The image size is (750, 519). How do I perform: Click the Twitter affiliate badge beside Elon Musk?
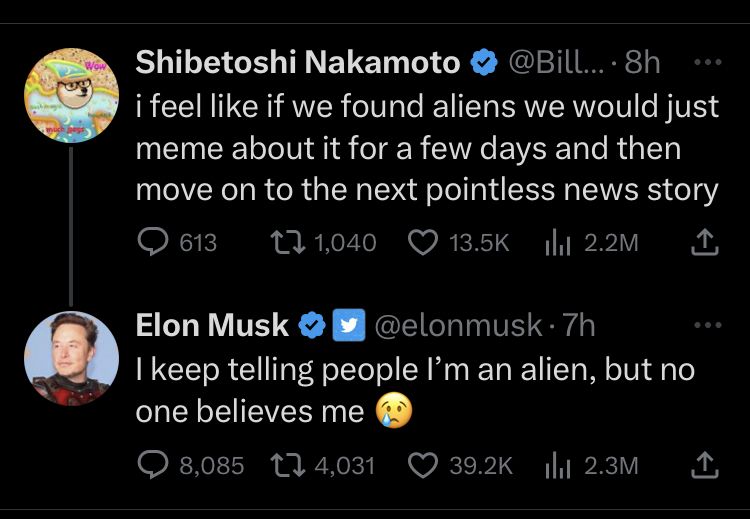(x=349, y=325)
